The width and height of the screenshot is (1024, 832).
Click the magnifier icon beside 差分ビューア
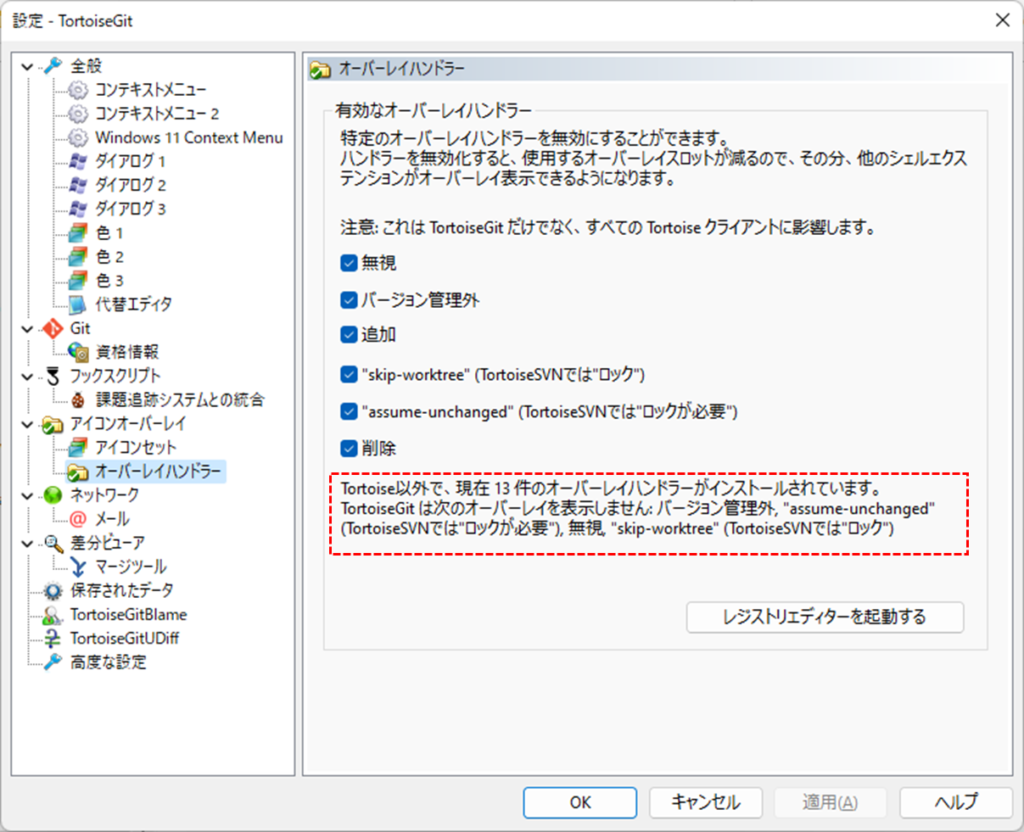point(53,543)
